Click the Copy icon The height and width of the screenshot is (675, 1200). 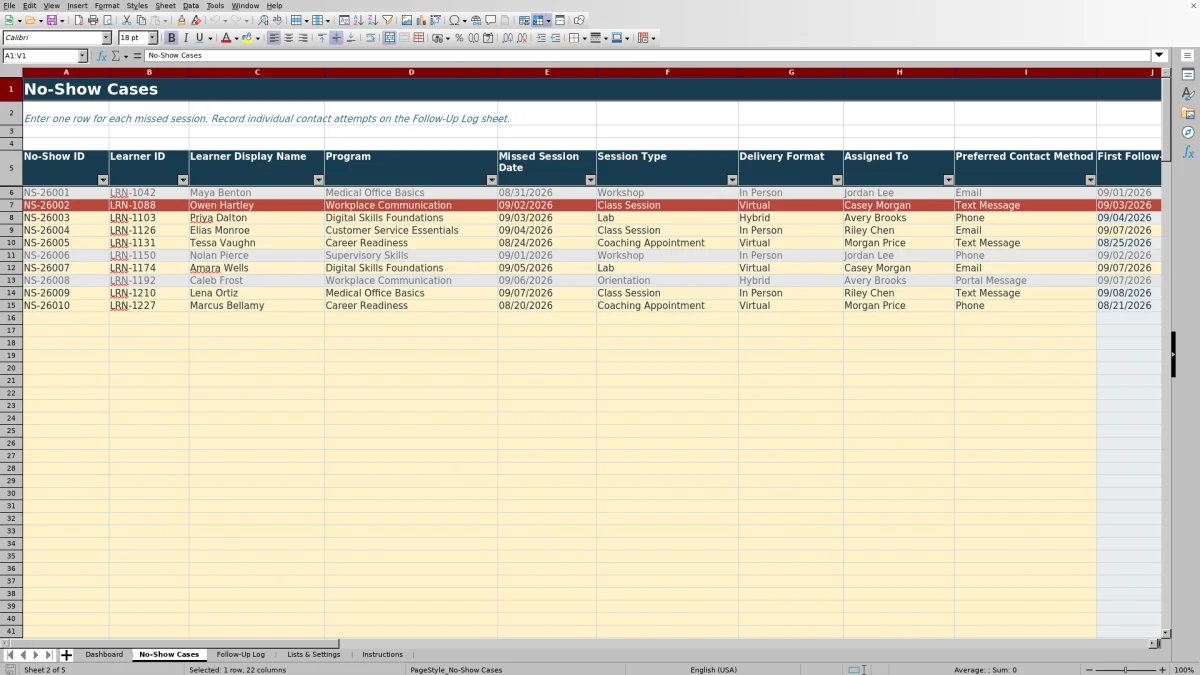[141, 20]
